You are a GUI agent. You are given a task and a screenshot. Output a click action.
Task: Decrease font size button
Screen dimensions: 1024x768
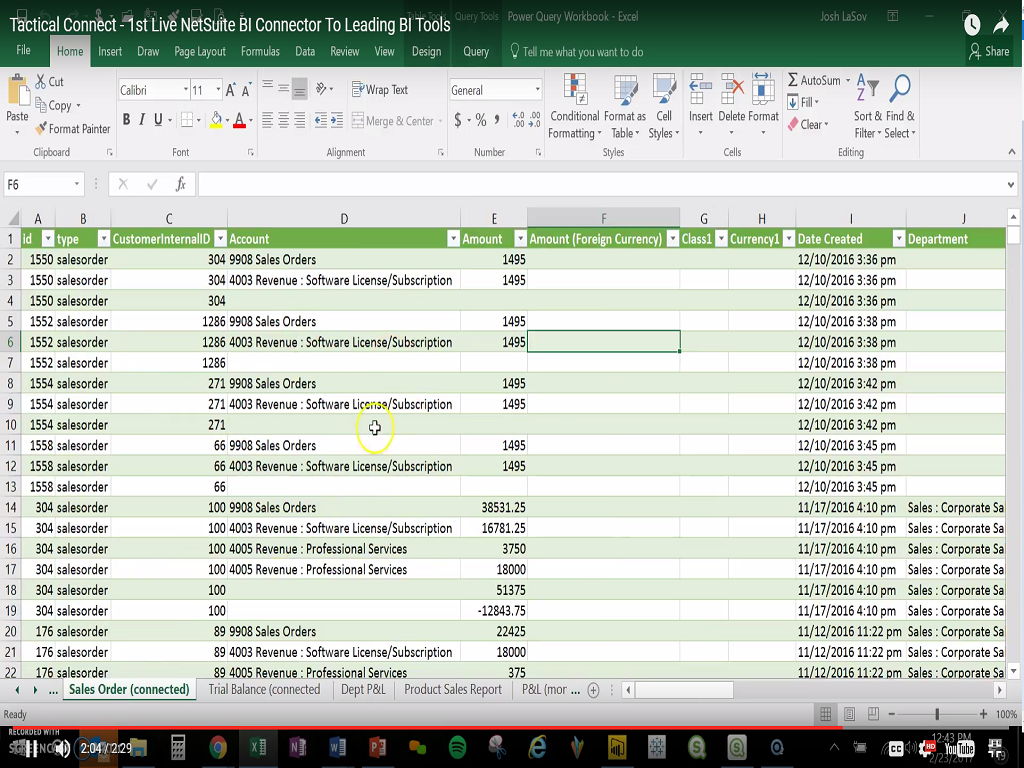point(246,90)
